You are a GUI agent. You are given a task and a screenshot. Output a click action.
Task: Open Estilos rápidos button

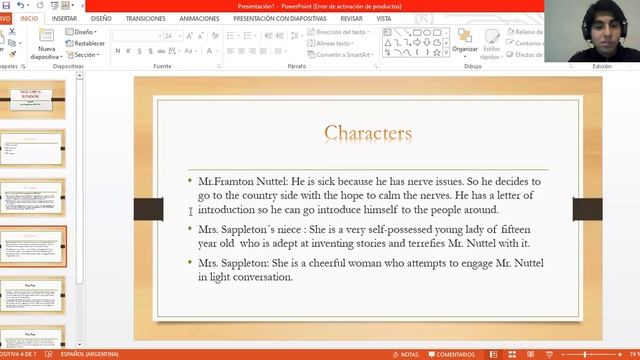[491, 44]
